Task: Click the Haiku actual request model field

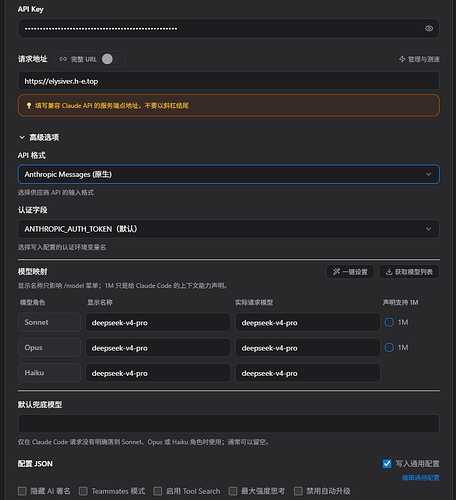Action: point(308,373)
